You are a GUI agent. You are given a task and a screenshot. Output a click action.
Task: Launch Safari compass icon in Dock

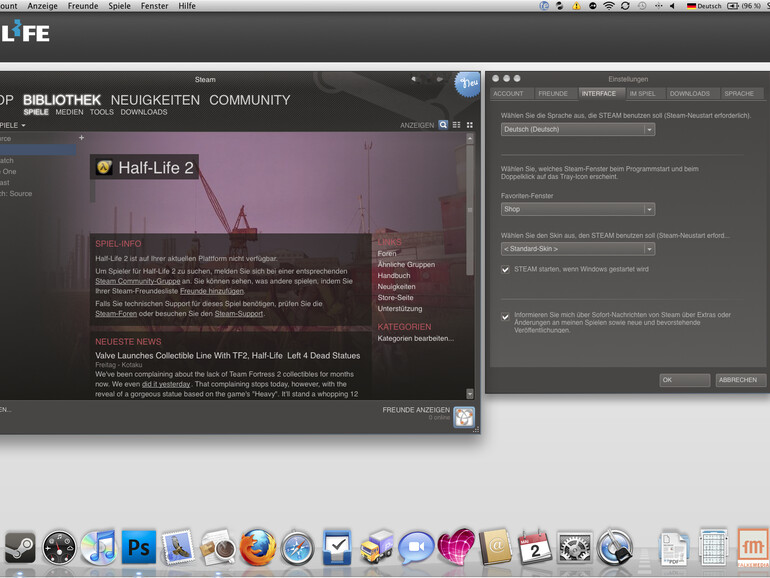point(297,548)
